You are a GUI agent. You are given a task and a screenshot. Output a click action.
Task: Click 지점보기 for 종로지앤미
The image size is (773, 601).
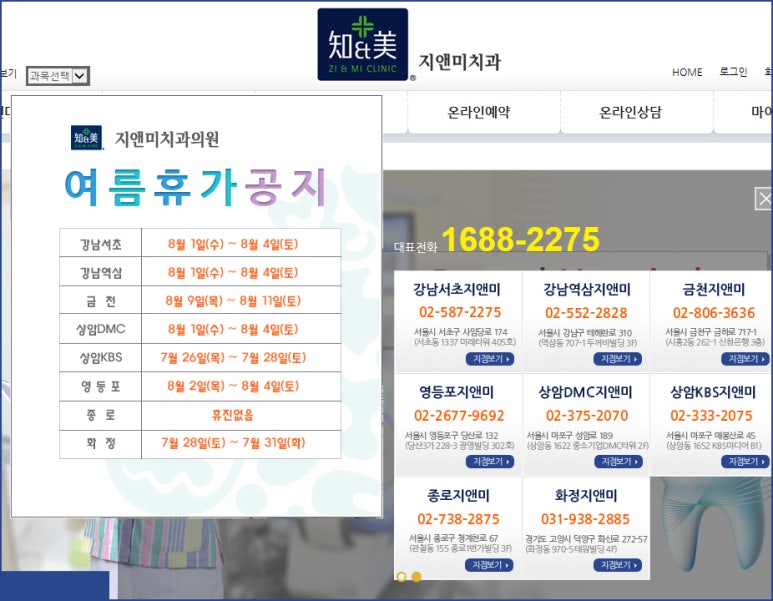(x=489, y=565)
